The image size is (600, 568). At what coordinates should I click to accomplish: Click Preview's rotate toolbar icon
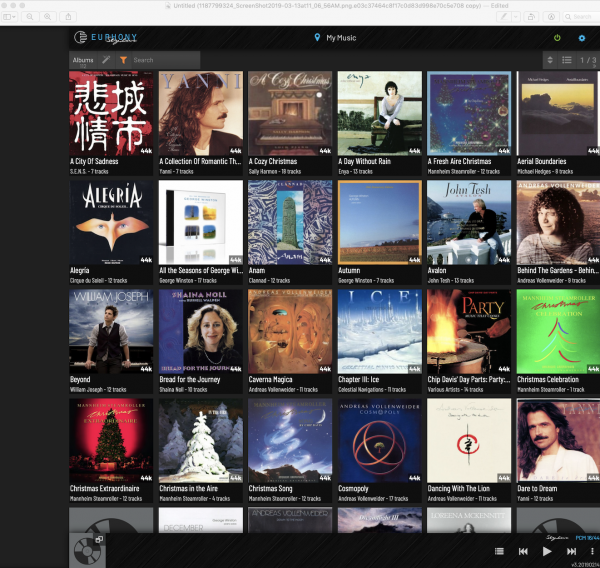[x=531, y=16]
